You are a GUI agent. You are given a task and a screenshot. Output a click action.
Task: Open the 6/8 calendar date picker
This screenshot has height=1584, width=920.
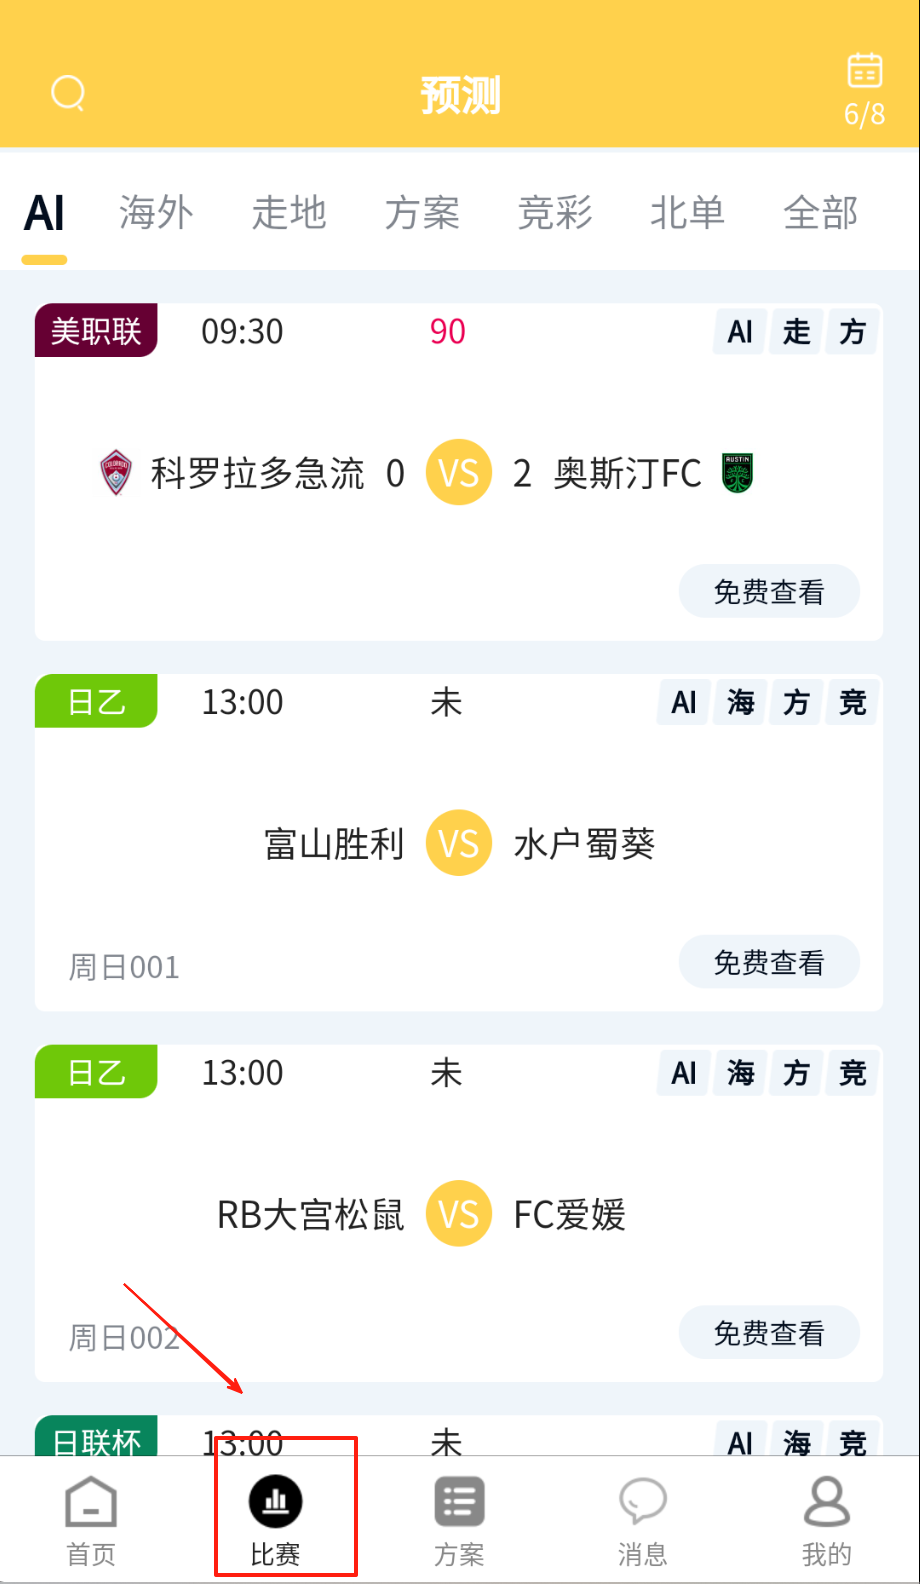pos(864,88)
